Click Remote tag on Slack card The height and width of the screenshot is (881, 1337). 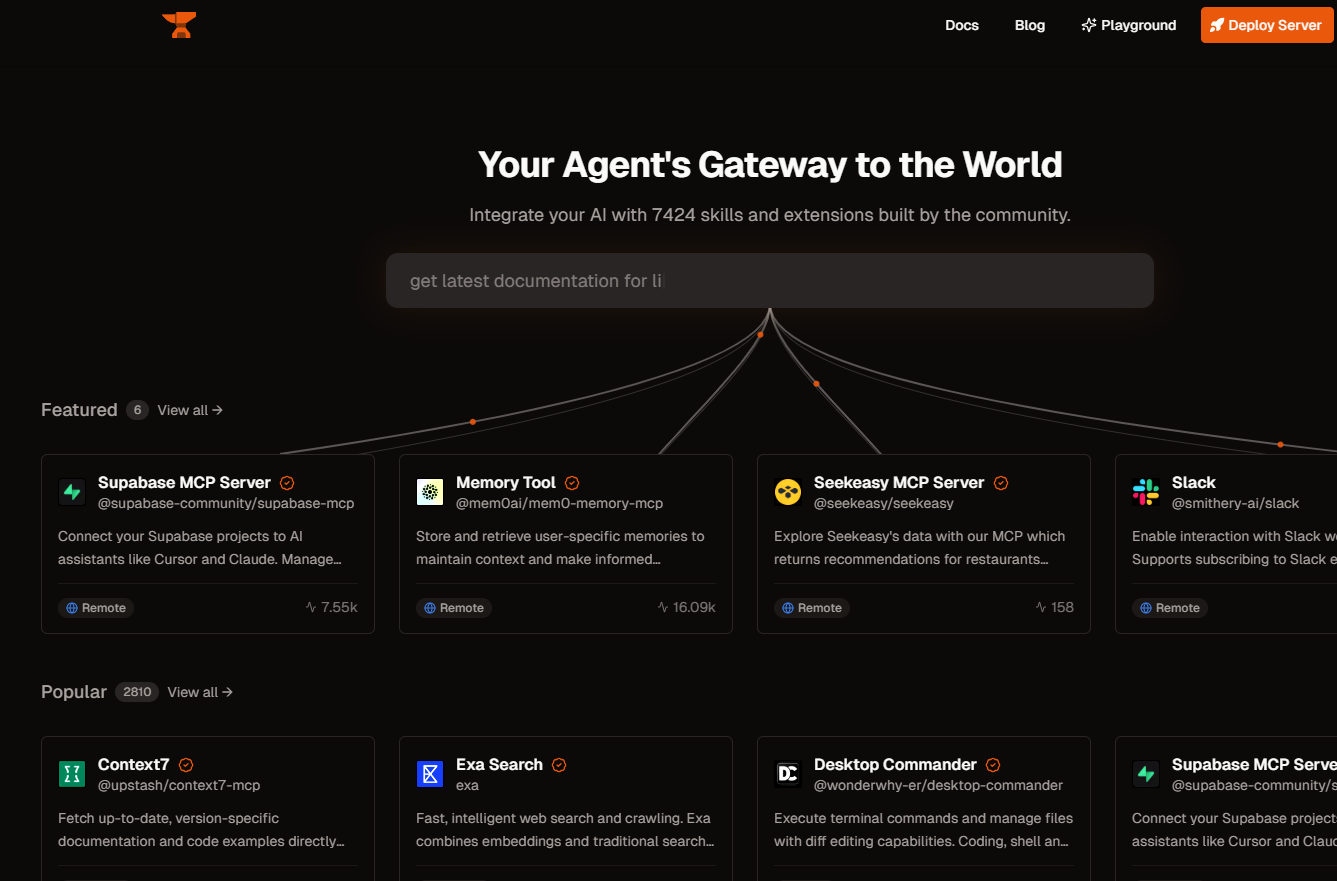(1170, 608)
